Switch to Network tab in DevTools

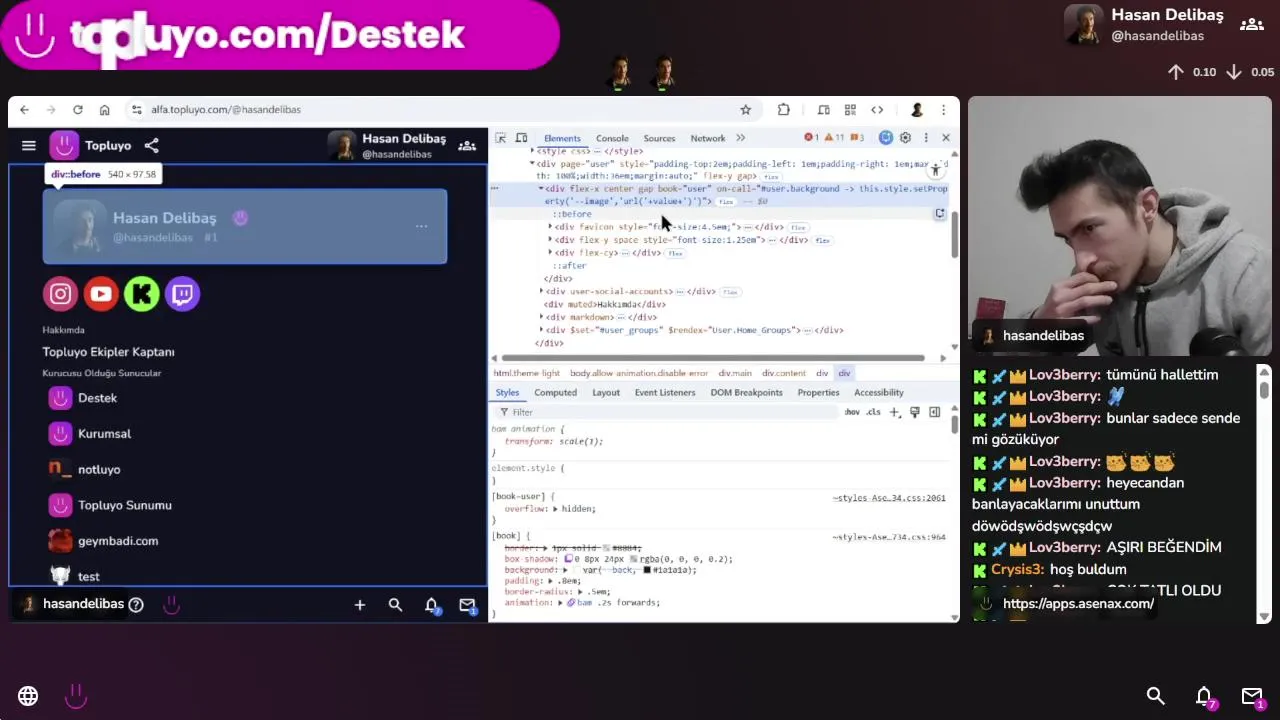pyautogui.click(x=707, y=138)
